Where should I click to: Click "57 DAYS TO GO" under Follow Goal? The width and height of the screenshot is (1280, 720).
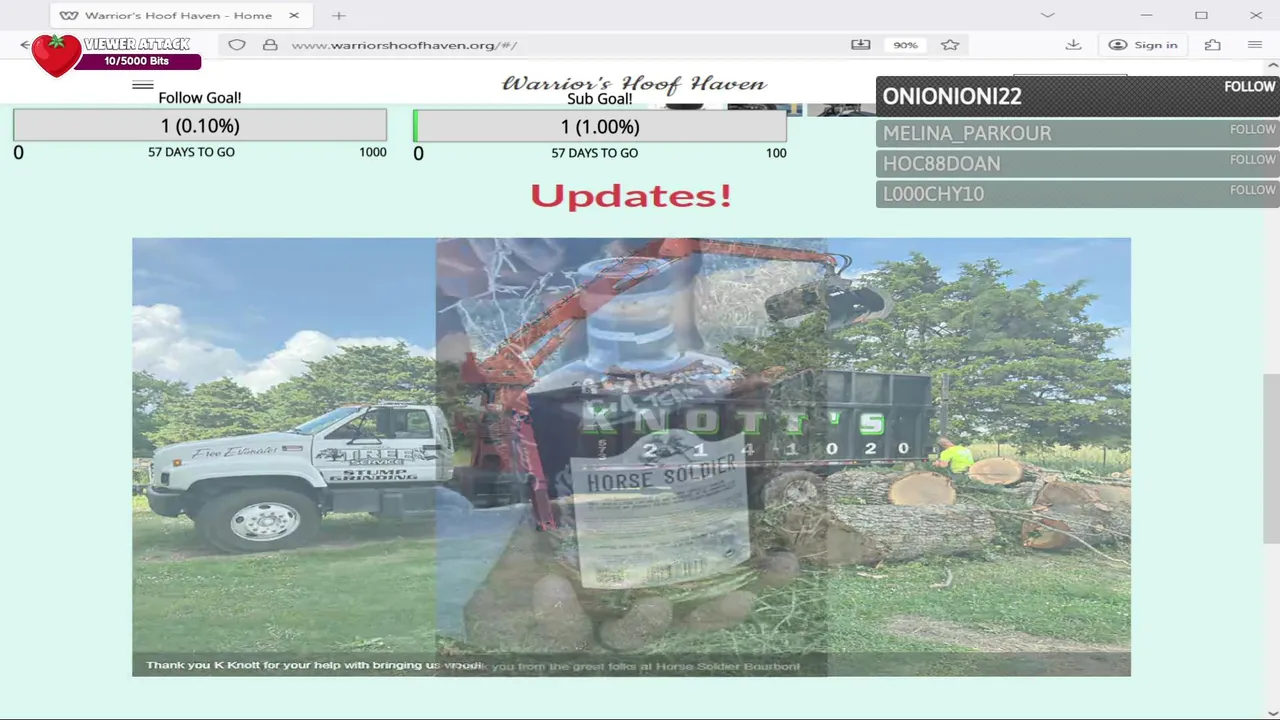[x=191, y=152]
